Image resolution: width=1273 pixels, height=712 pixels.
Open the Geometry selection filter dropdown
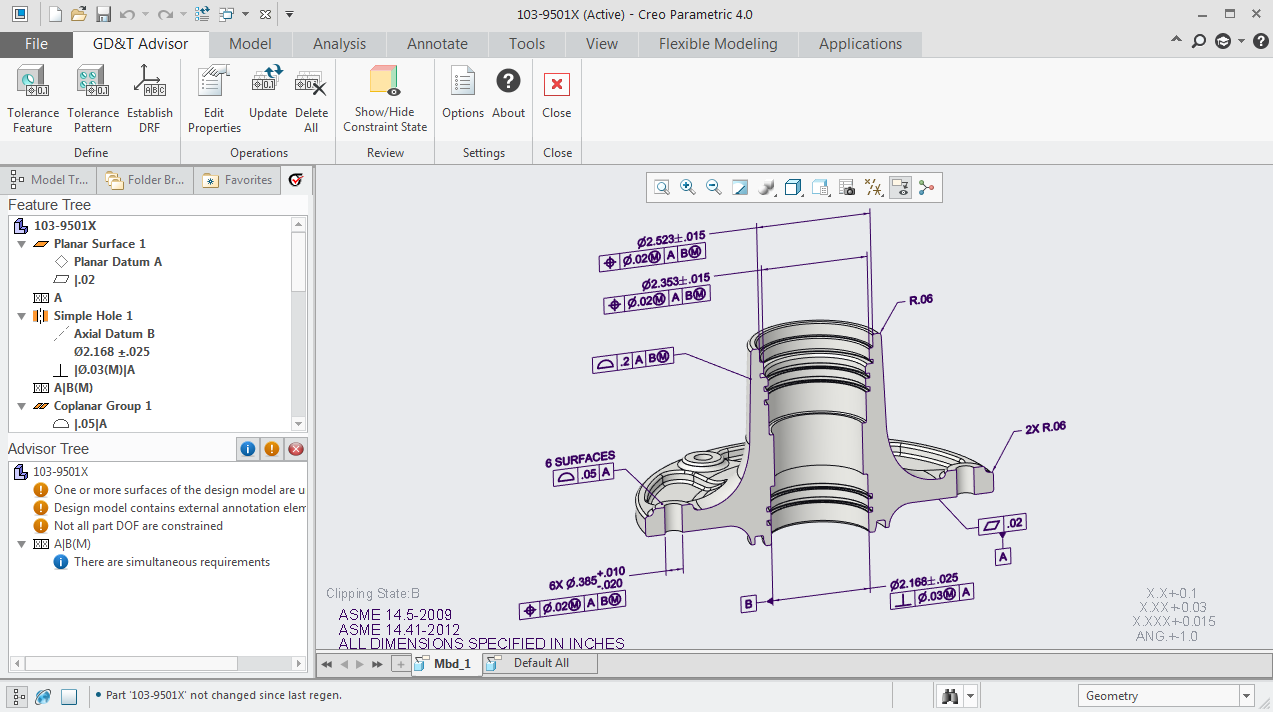1246,695
